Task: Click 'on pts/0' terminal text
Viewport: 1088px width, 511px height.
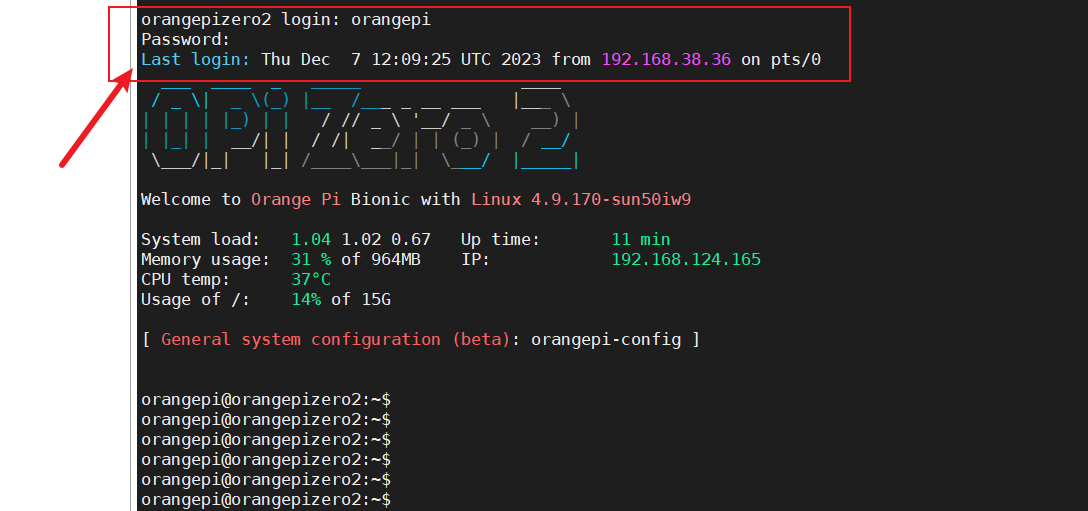Action: 781,60
